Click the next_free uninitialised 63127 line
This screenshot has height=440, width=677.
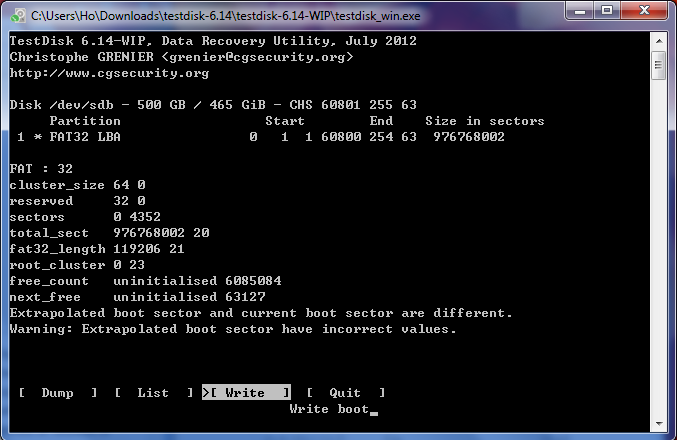click(x=137, y=297)
